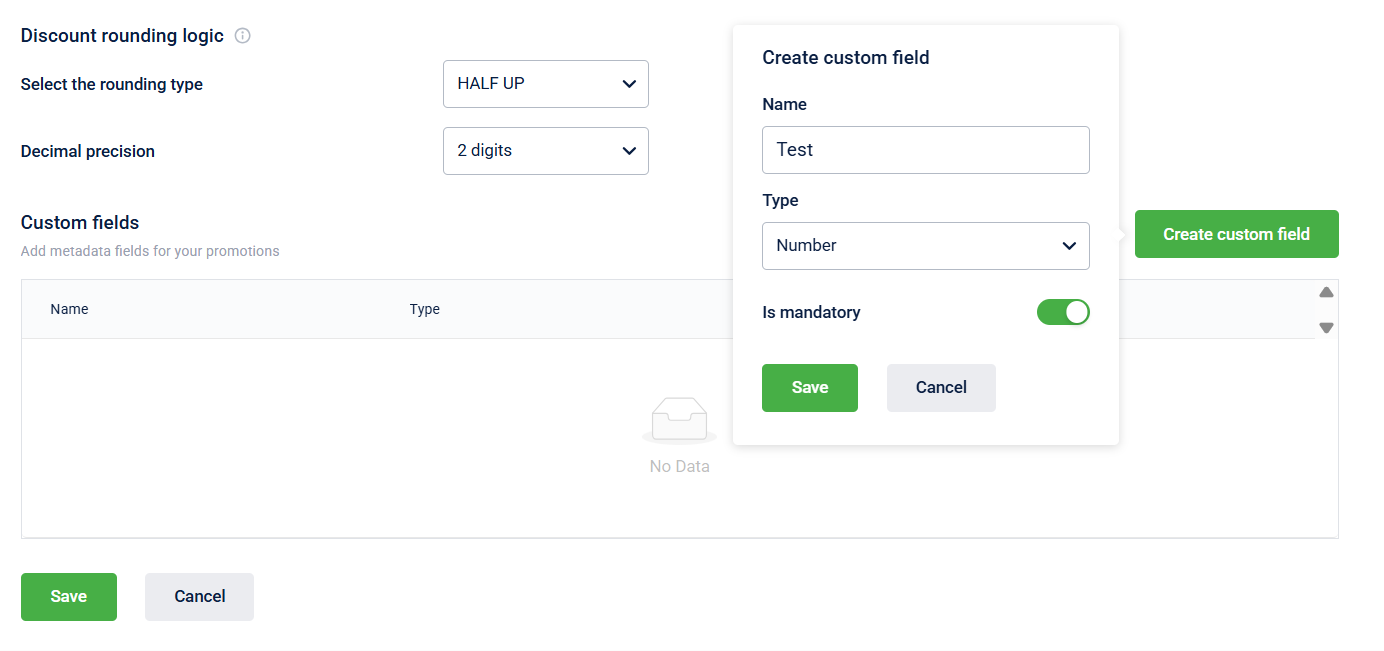Focus the Name input field containing Test
This screenshot has height=651, width=1384.
[x=925, y=150]
